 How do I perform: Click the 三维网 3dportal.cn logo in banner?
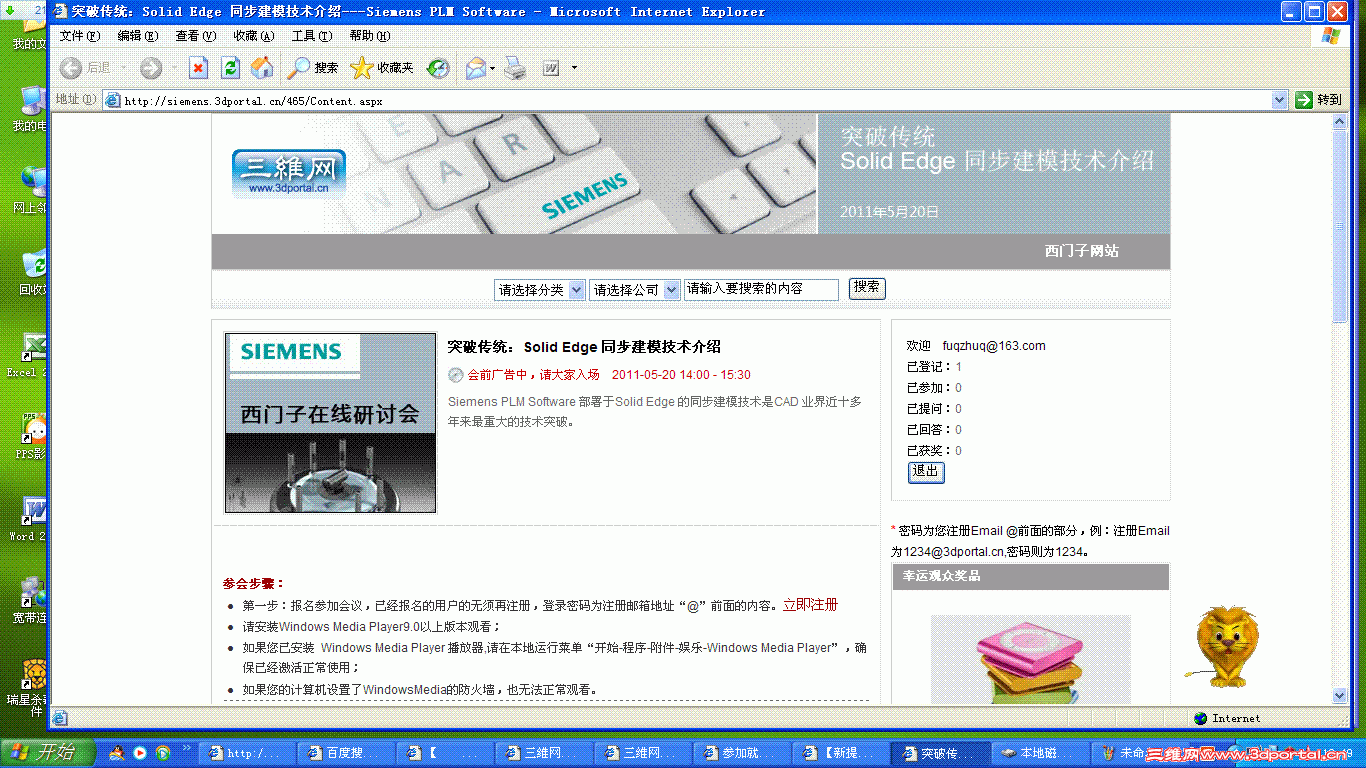tap(289, 173)
